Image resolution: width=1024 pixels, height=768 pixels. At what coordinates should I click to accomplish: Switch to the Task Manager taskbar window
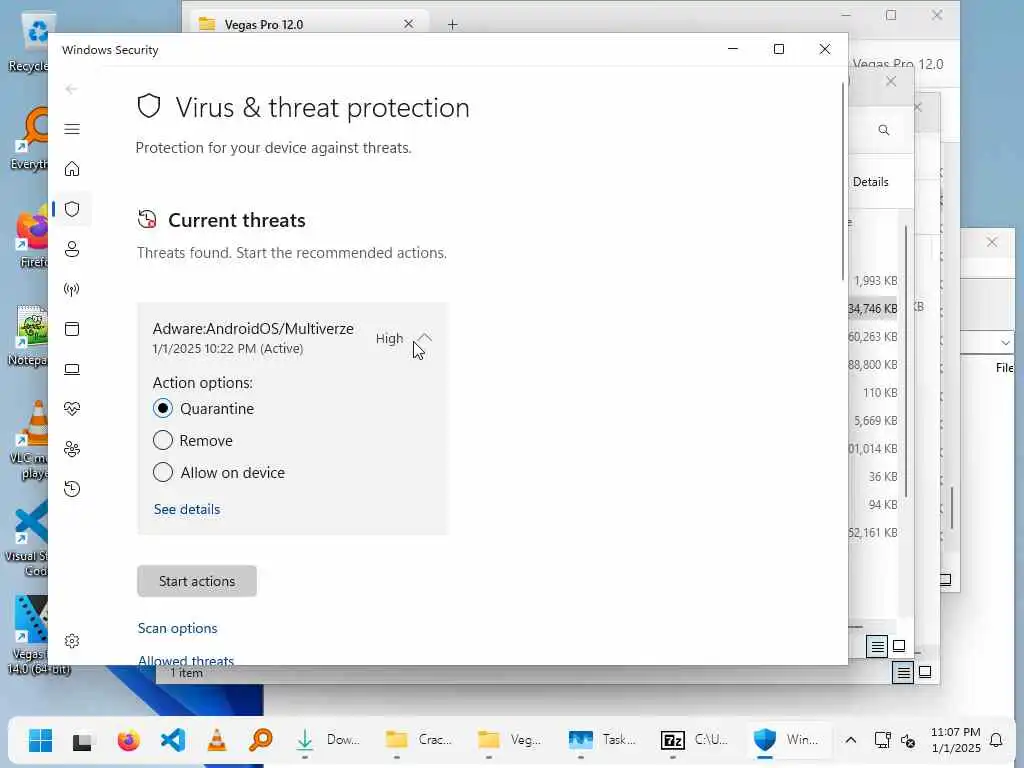603,741
